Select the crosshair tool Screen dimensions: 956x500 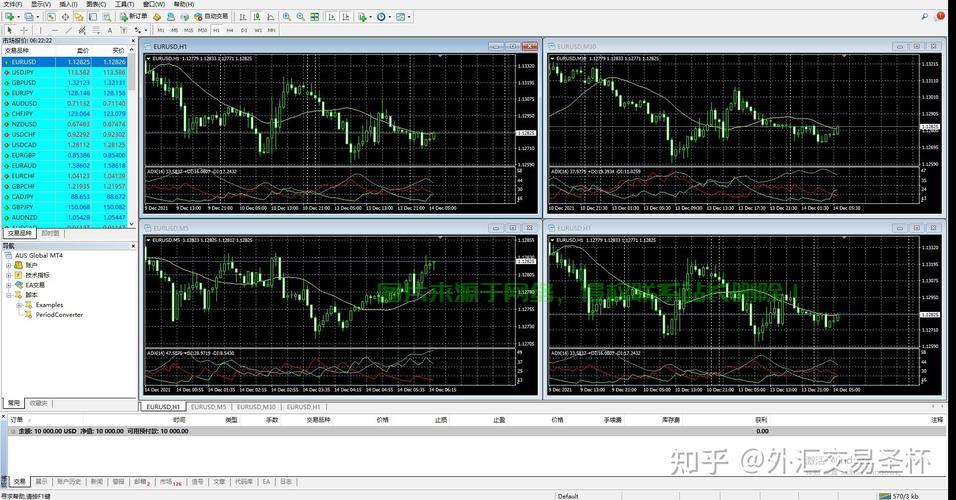[24, 30]
